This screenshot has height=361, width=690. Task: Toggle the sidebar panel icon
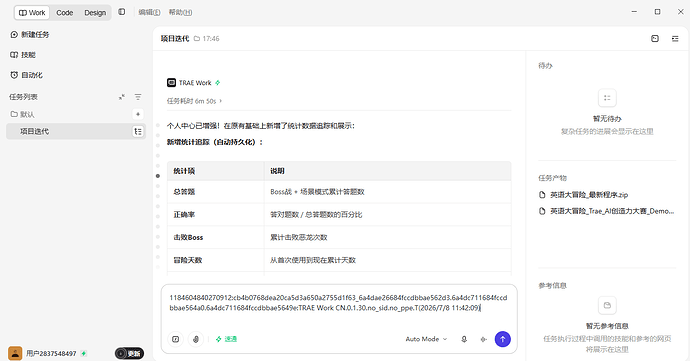pyautogui.click(x=122, y=12)
